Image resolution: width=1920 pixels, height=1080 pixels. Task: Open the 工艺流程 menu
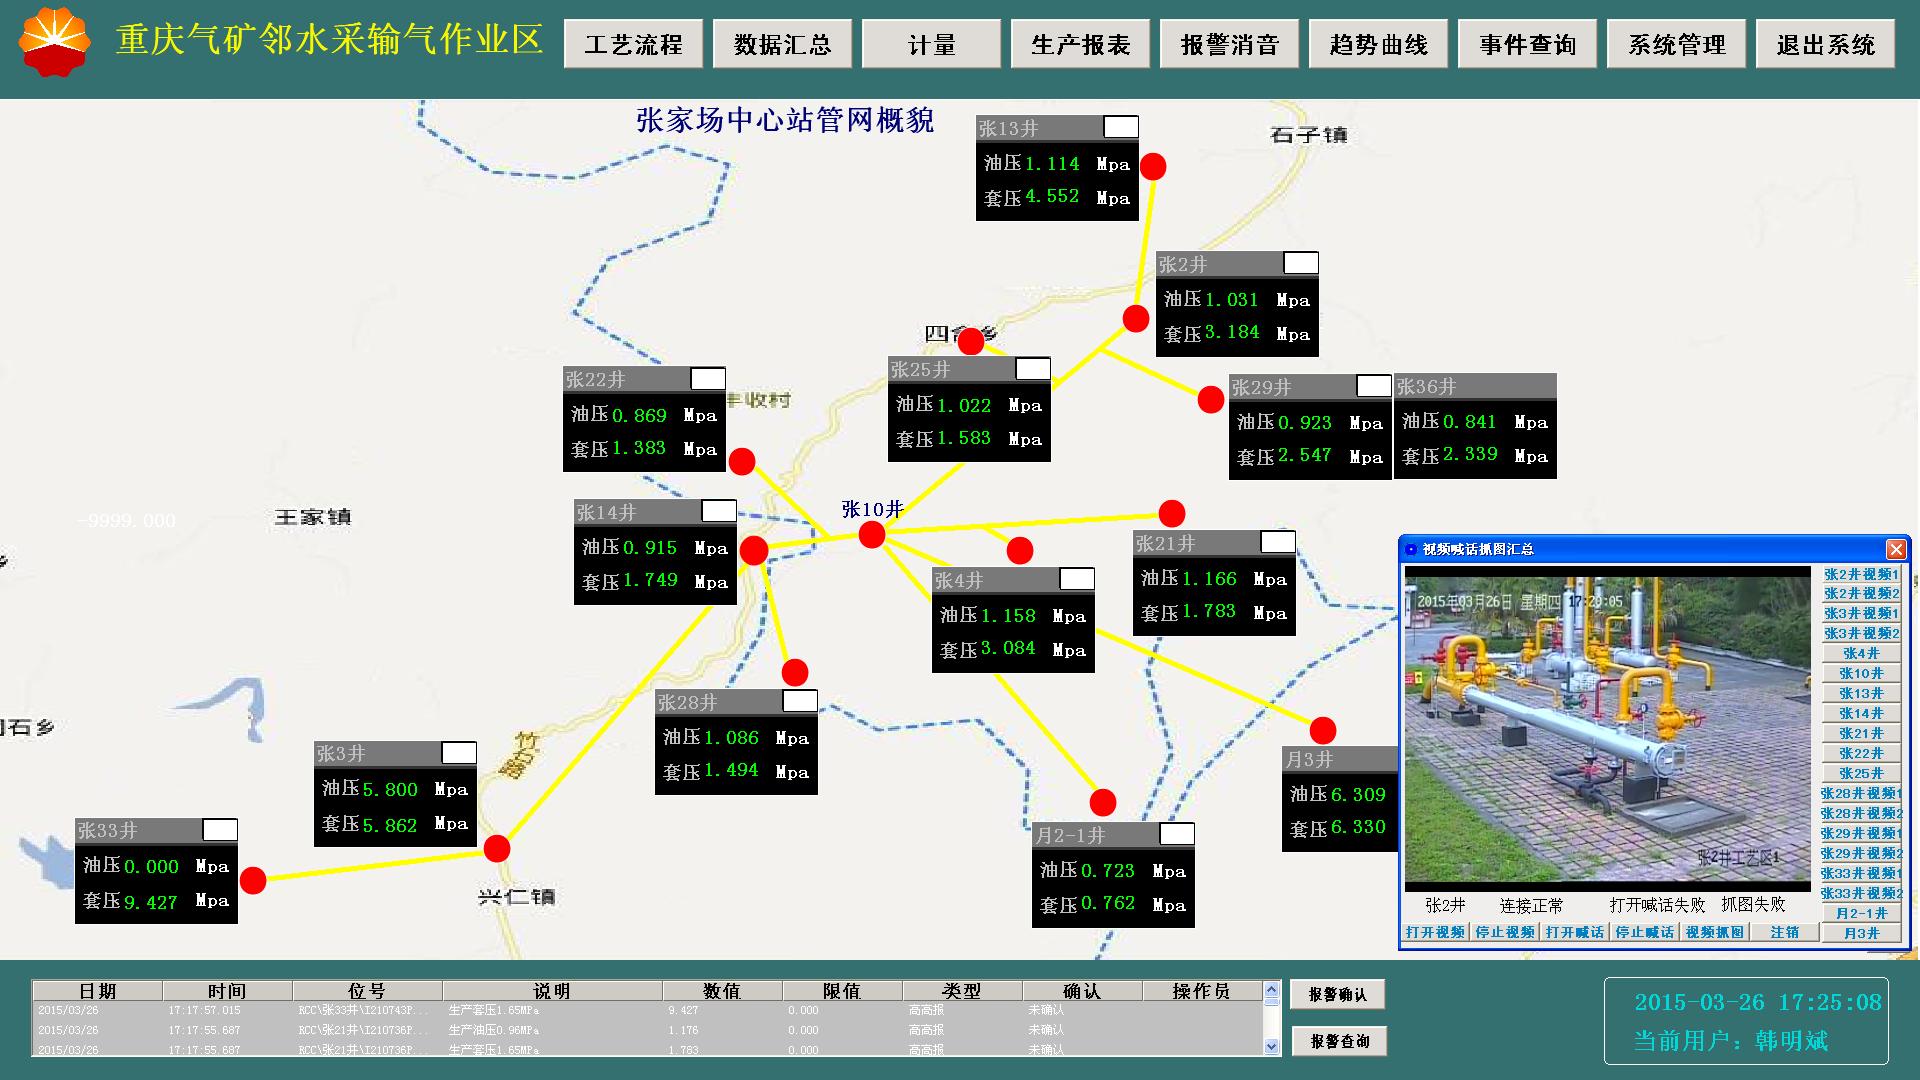coord(633,44)
